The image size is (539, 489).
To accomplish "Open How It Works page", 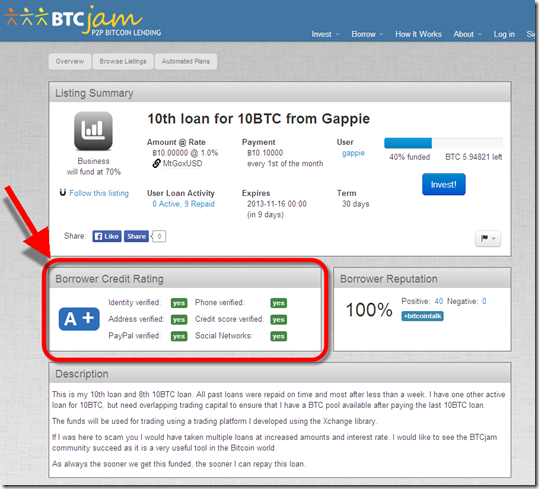I will tap(418, 34).
